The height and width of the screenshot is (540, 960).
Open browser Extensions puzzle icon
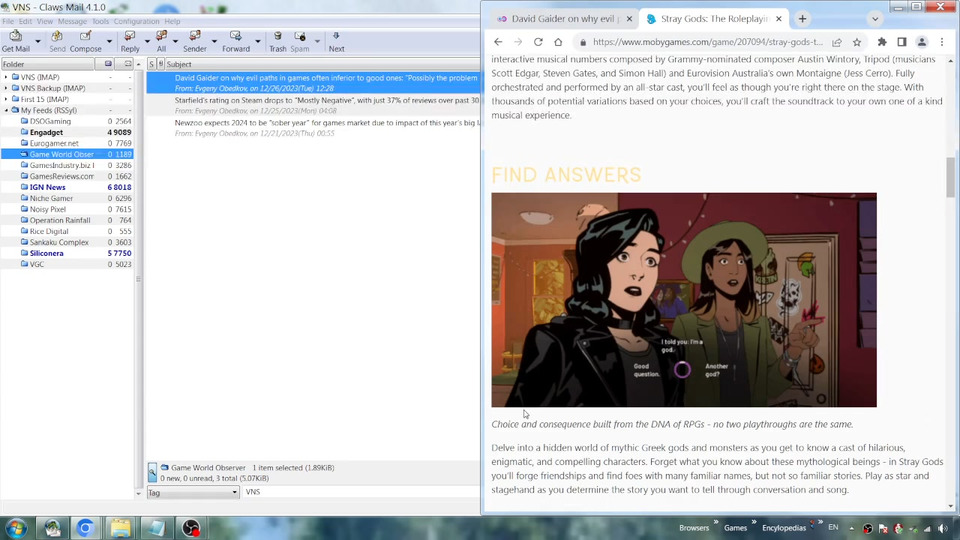[x=882, y=42]
